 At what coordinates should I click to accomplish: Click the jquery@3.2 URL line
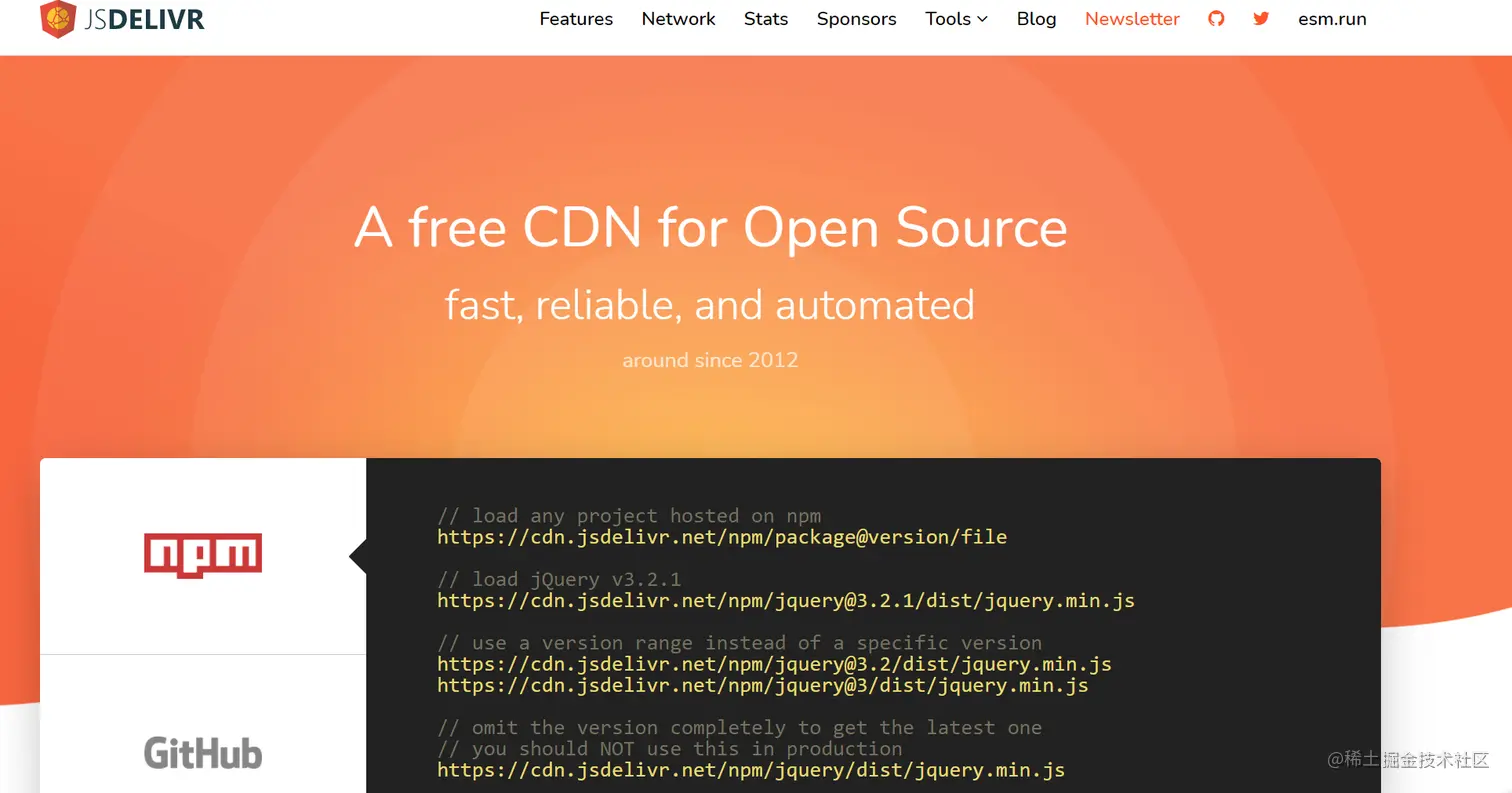point(774,664)
